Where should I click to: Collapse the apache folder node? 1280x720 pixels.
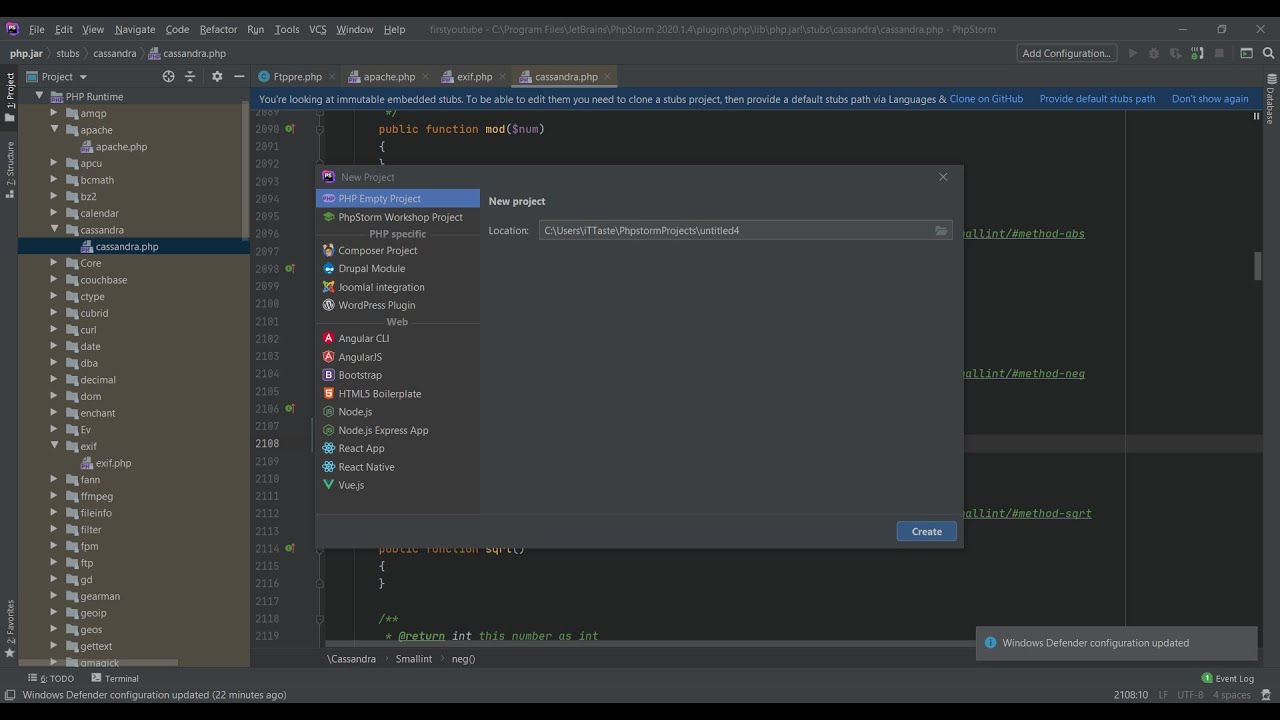pos(55,129)
